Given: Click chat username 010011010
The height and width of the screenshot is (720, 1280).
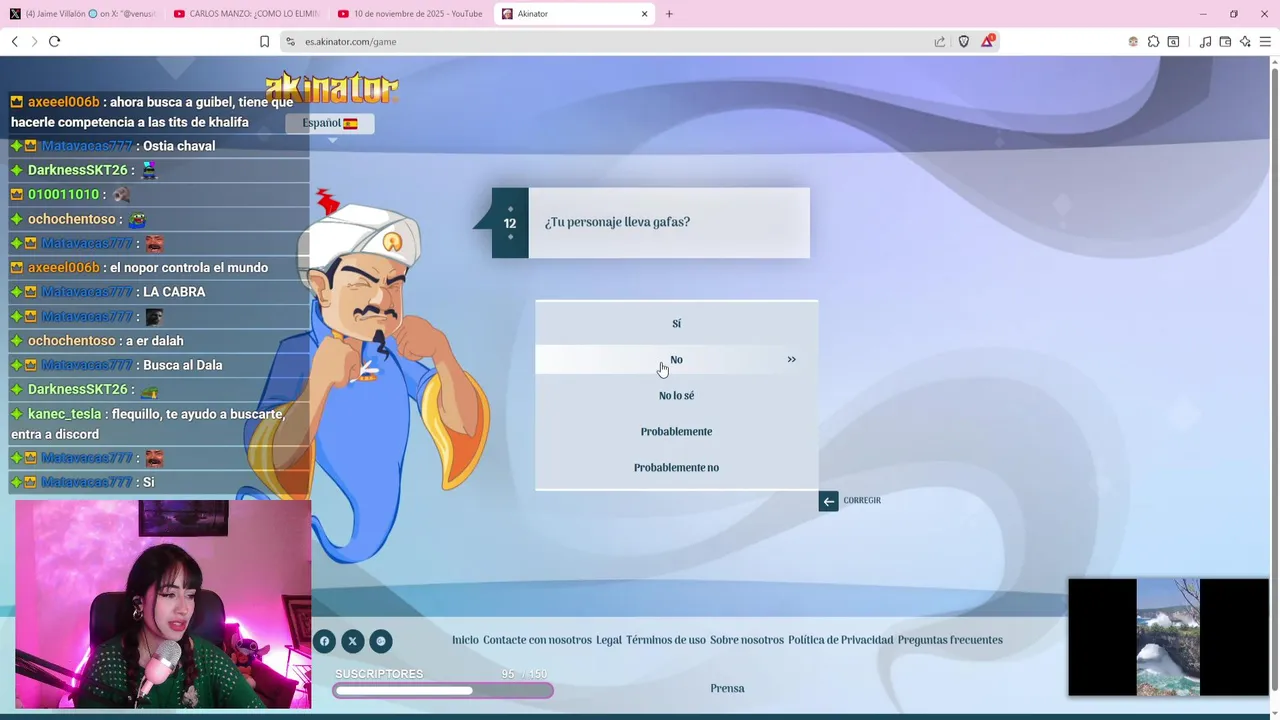Looking at the screenshot, I should click(63, 194).
